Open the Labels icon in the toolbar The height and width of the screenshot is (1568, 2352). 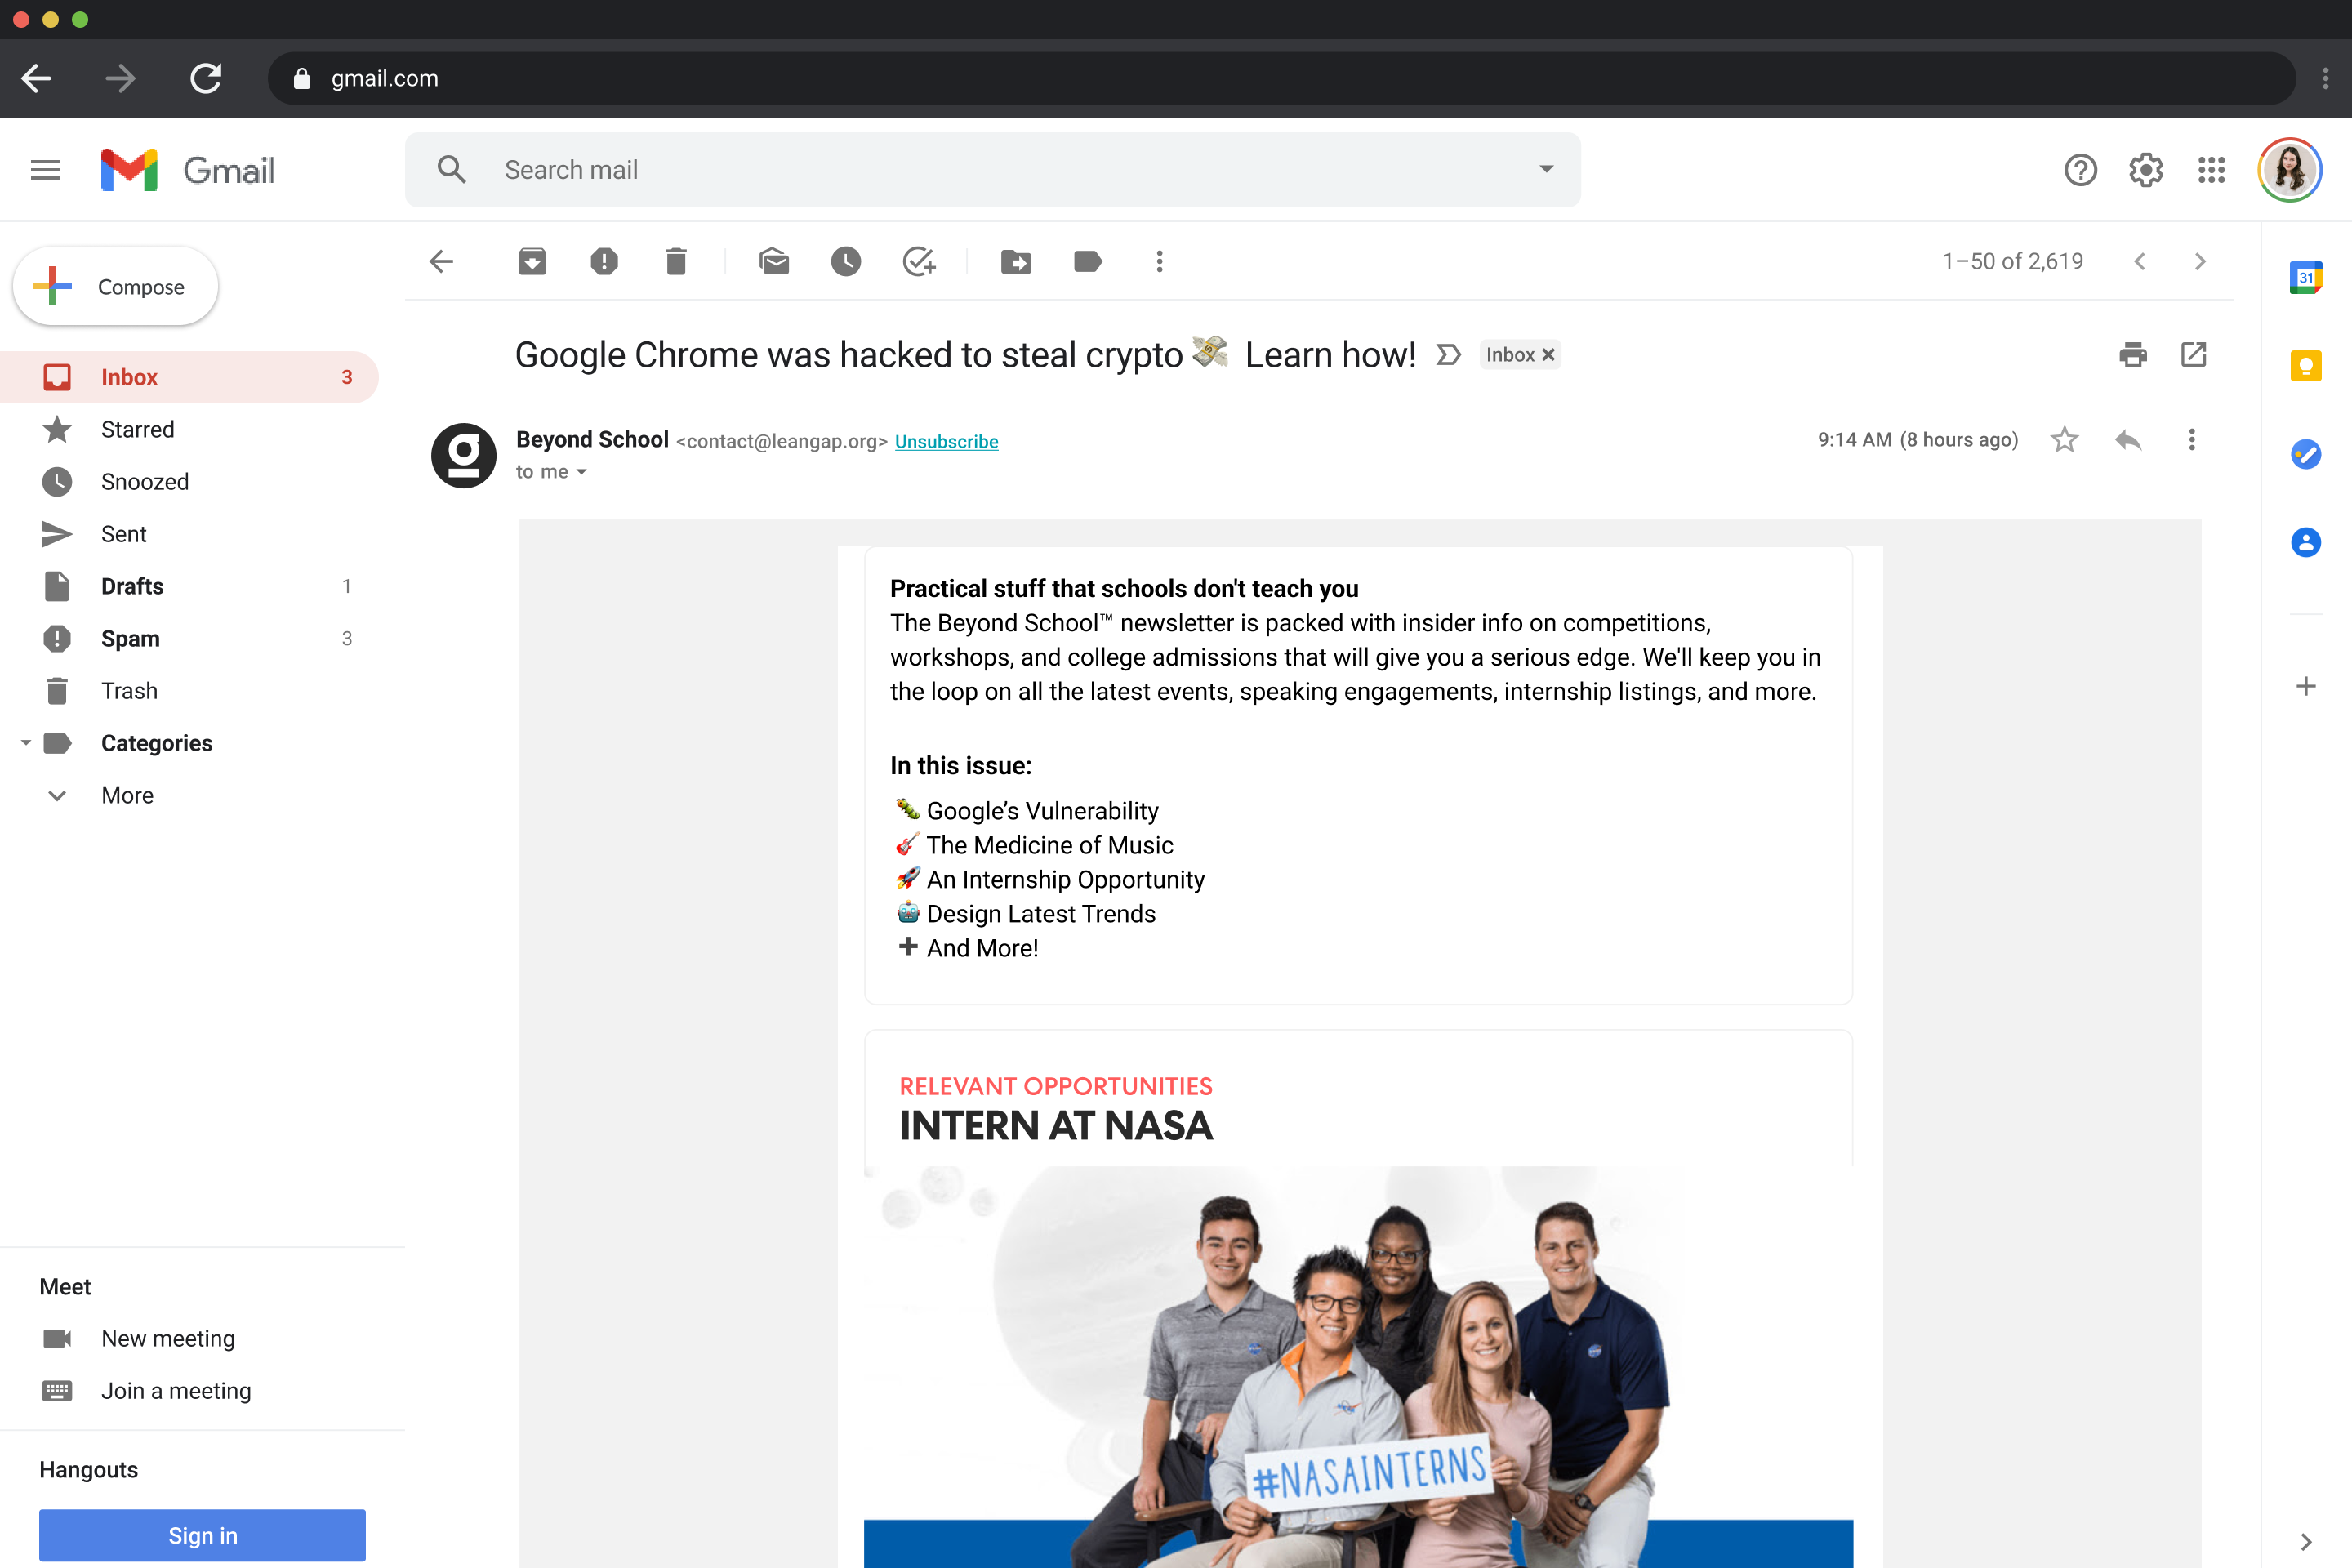pos(1088,262)
